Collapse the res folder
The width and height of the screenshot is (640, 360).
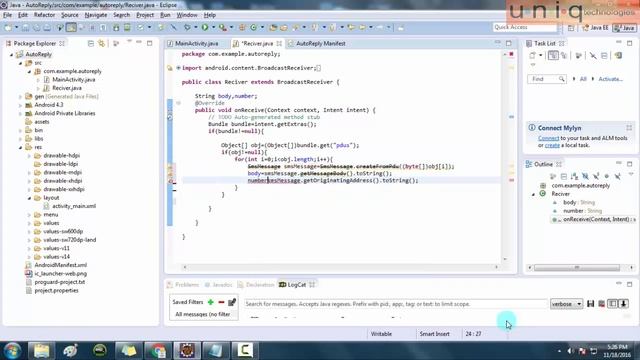20,147
